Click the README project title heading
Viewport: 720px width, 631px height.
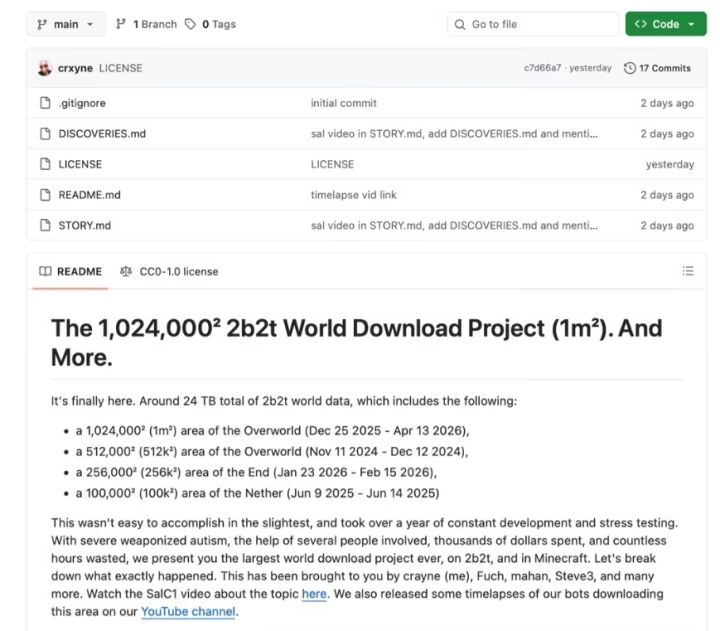356,343
